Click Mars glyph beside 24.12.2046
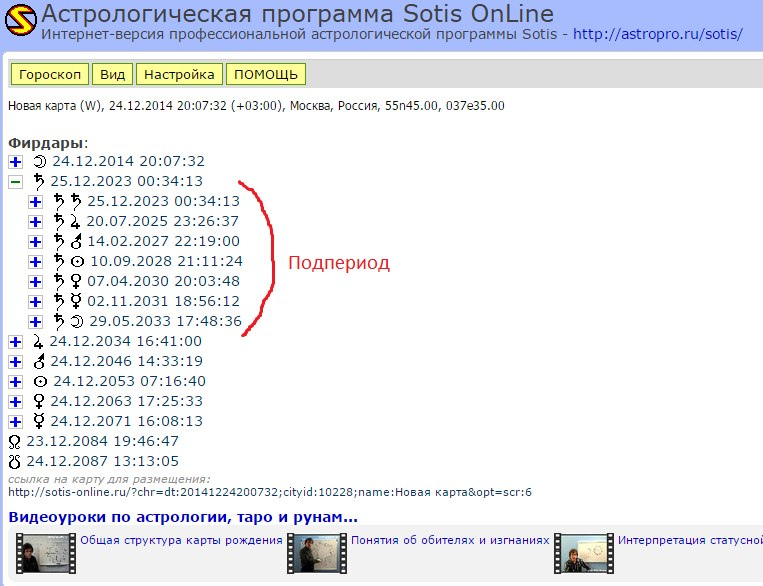The image size is (763, 586). [39, 361]
